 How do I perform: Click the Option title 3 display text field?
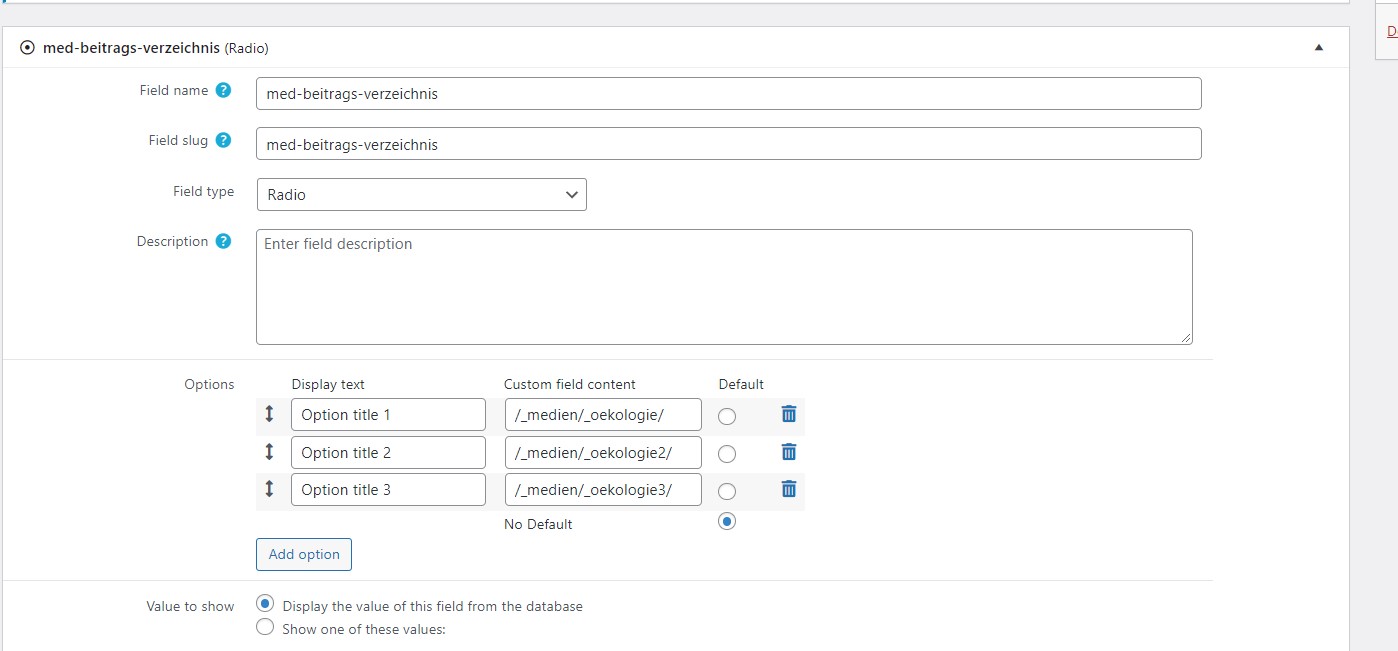[x=388, y=490]
